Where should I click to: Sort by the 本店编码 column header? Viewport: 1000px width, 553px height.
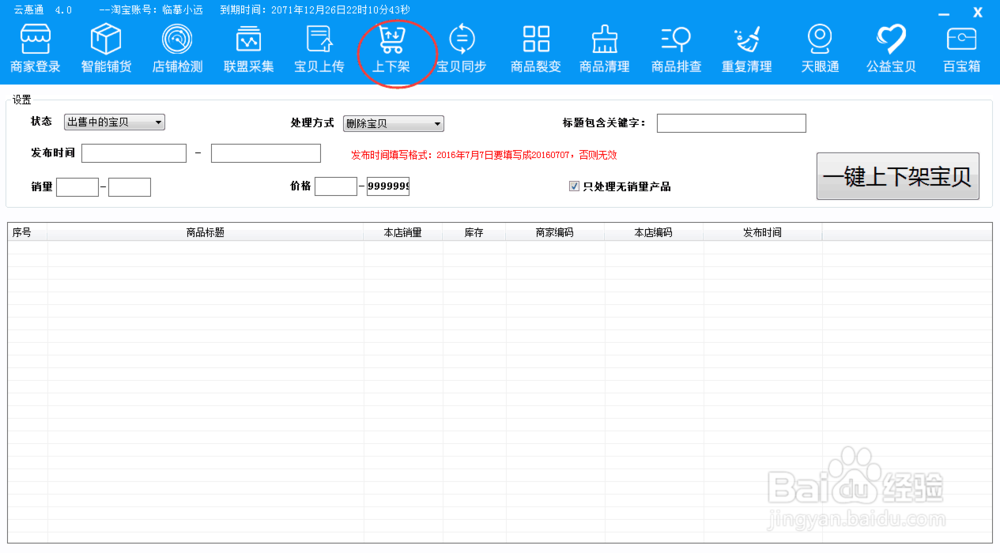tap(654, 232)
